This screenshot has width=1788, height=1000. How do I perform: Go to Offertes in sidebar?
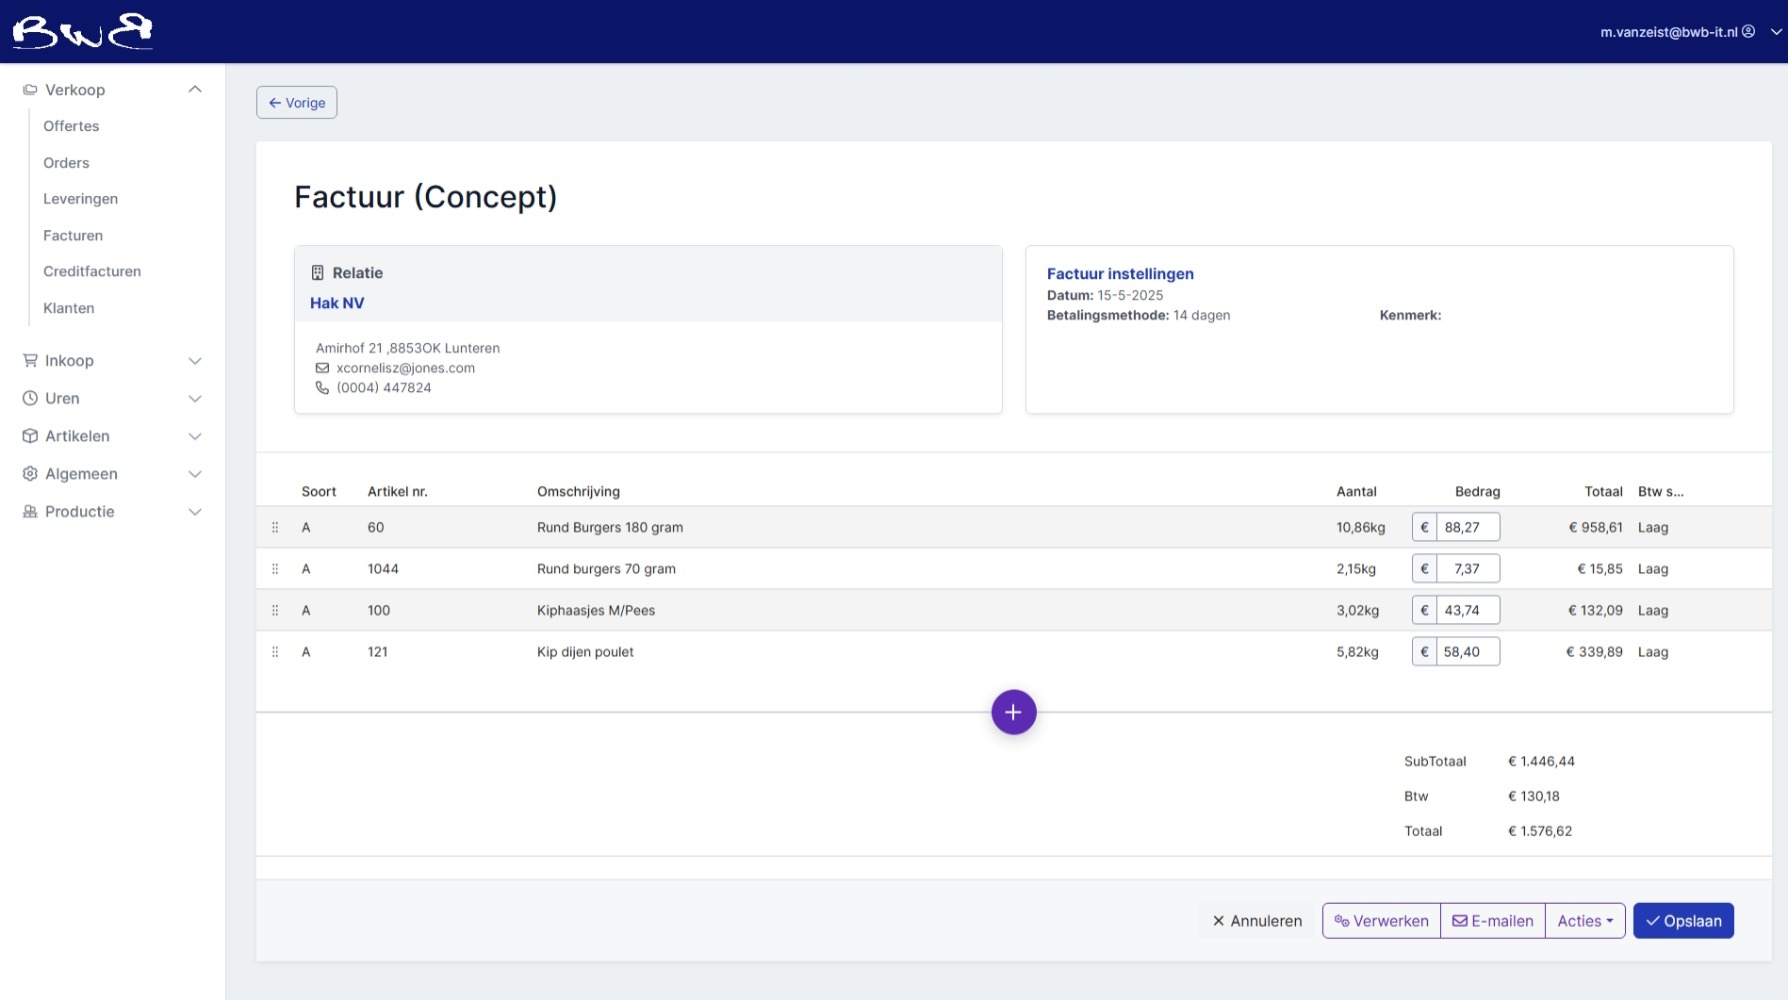pos(71,126)
